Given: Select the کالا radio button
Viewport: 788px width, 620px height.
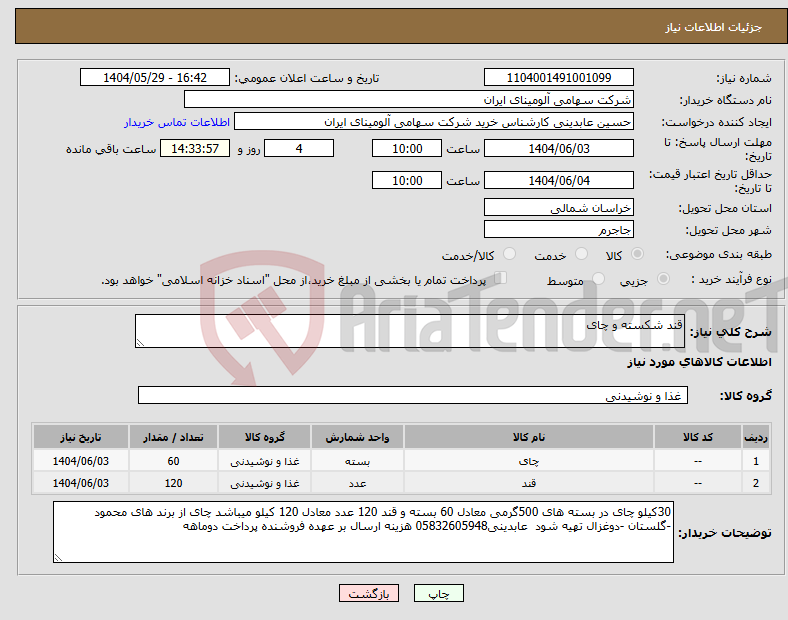Looking at the screenshot, I should [637, 254].
